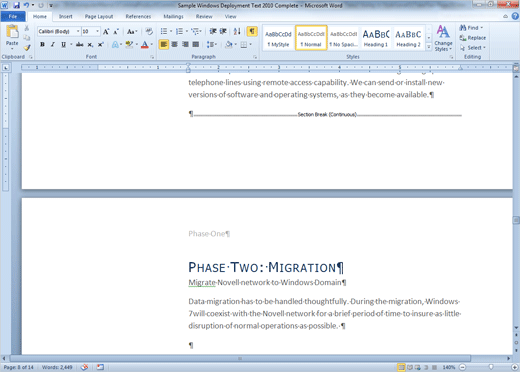
Task: Open the font name dropdown
Action: tap(78, 31)
